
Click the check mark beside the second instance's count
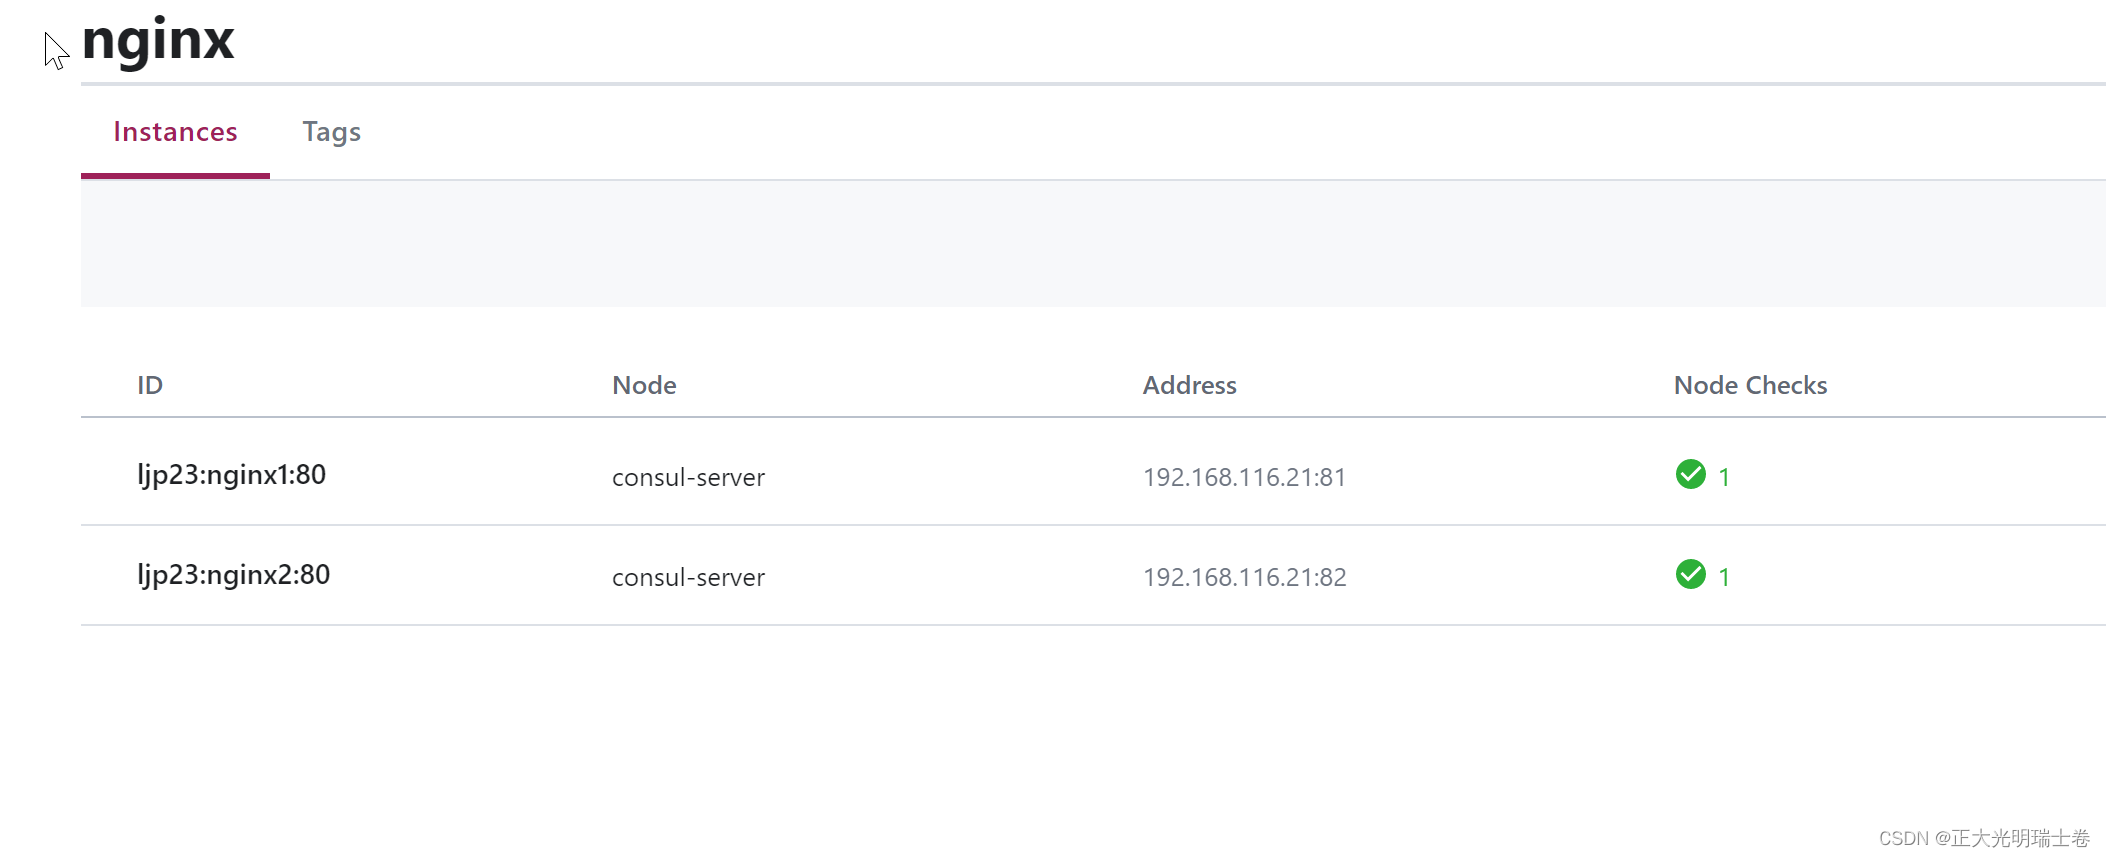1691,575
